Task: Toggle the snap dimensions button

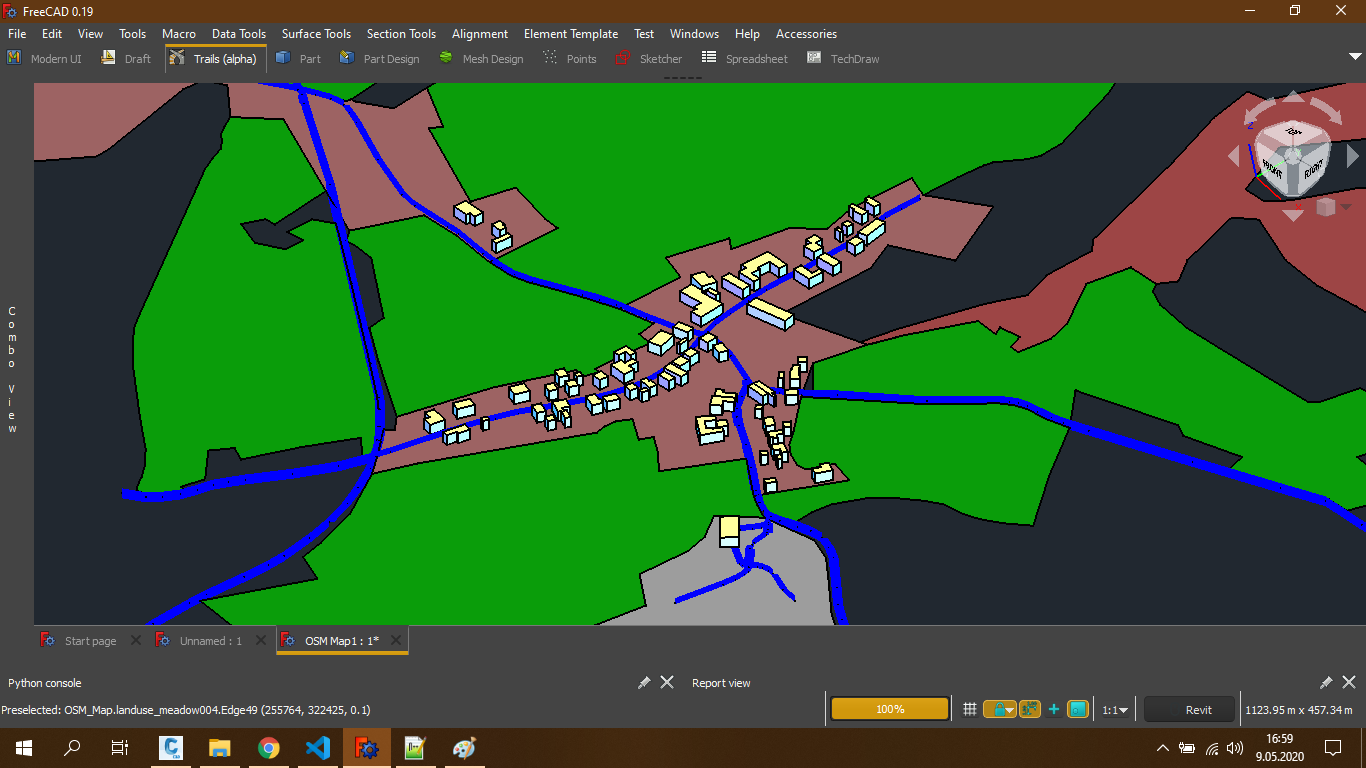Action: click(x=1030, y=710)
